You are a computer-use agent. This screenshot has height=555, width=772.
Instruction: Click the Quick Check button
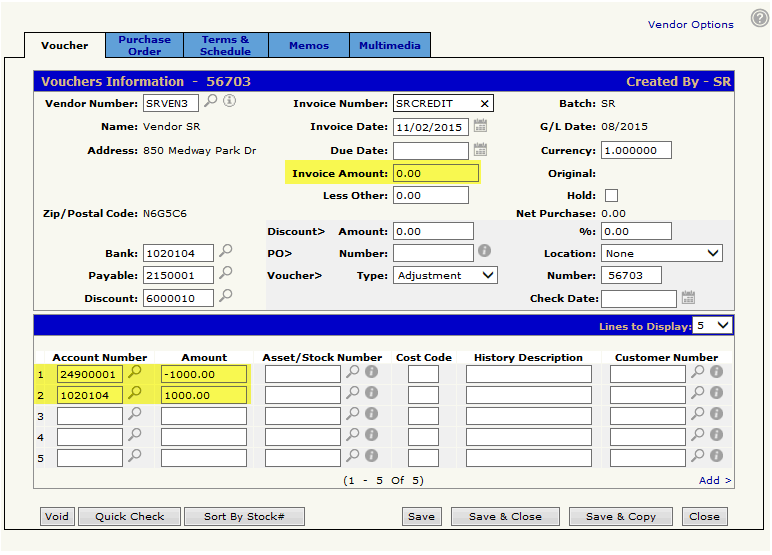click(129, 516)
